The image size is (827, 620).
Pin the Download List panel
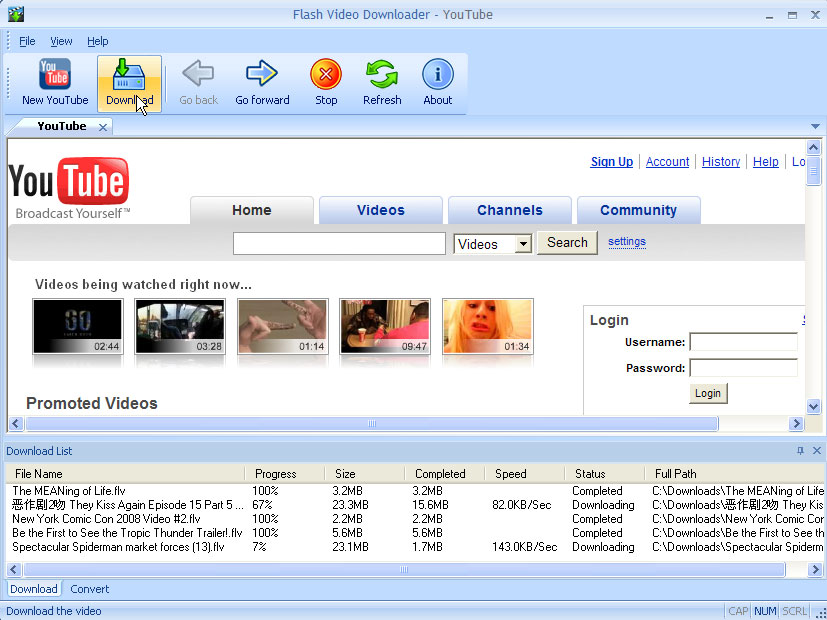pos(800,450)
